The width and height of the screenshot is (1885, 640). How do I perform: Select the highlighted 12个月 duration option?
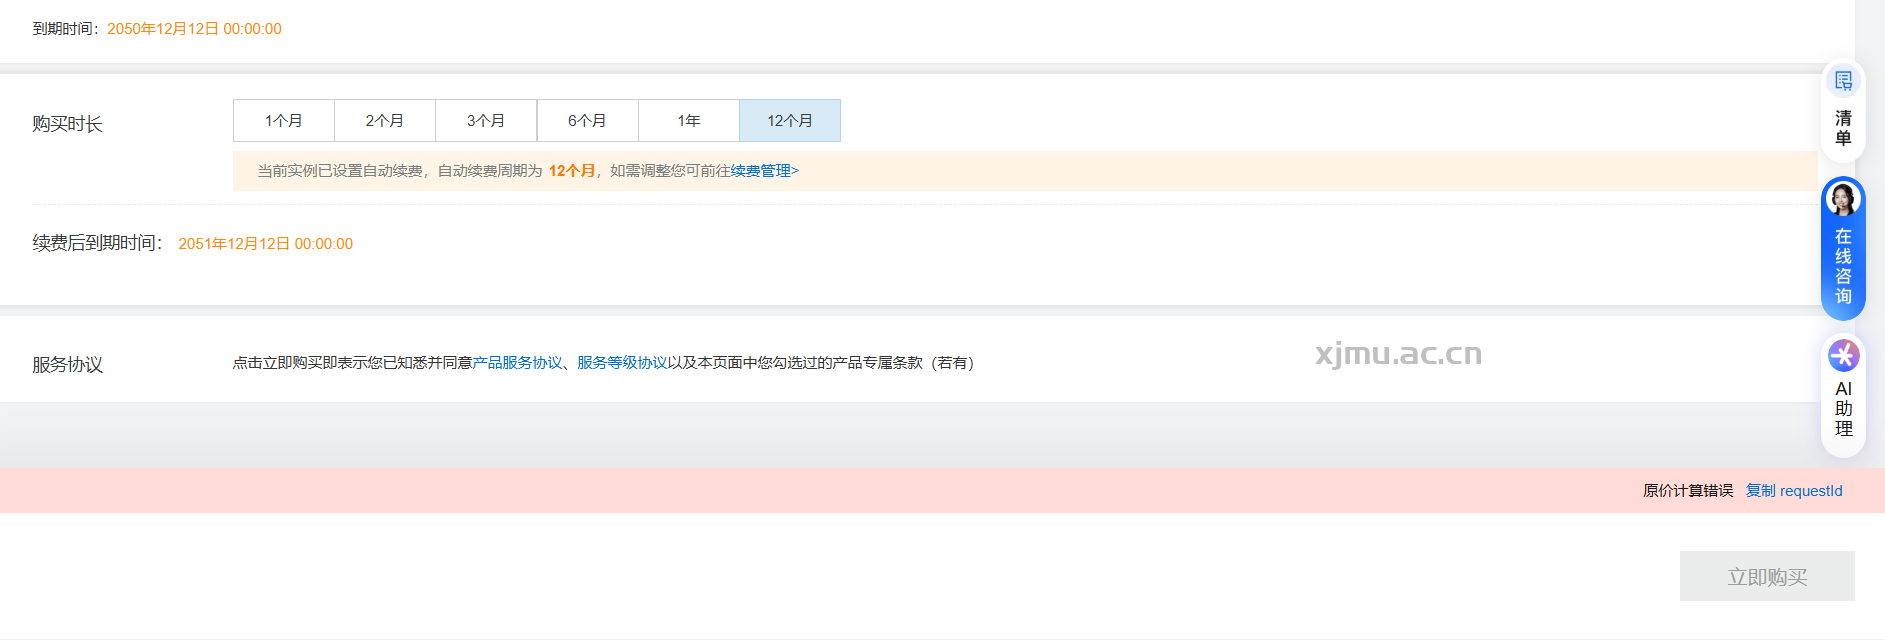(x=789, y=121)
